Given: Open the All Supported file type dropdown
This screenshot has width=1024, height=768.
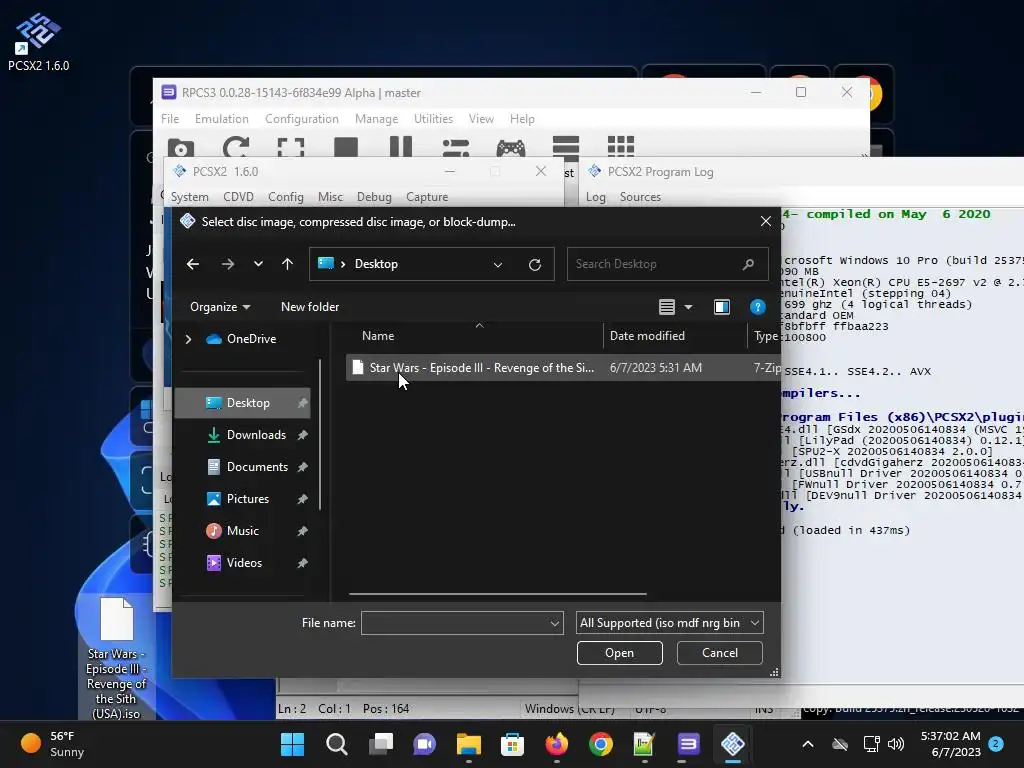Looking at the screenshot, I should (669, 623).
